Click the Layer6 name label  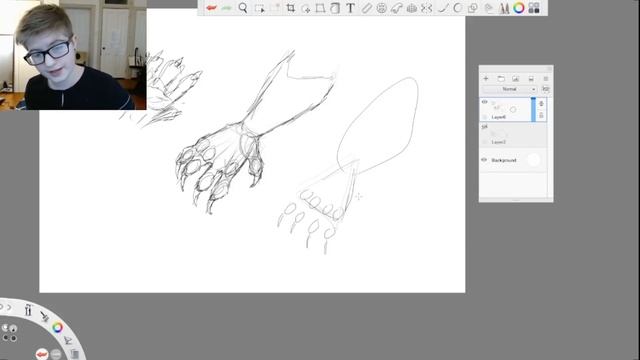point(498,117)
